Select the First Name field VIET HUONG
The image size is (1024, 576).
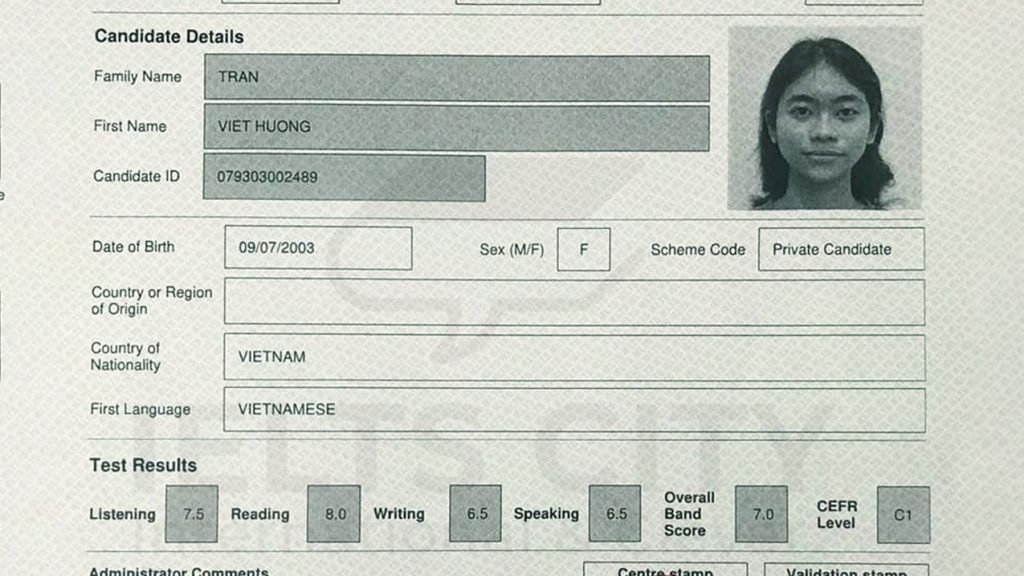455,127
